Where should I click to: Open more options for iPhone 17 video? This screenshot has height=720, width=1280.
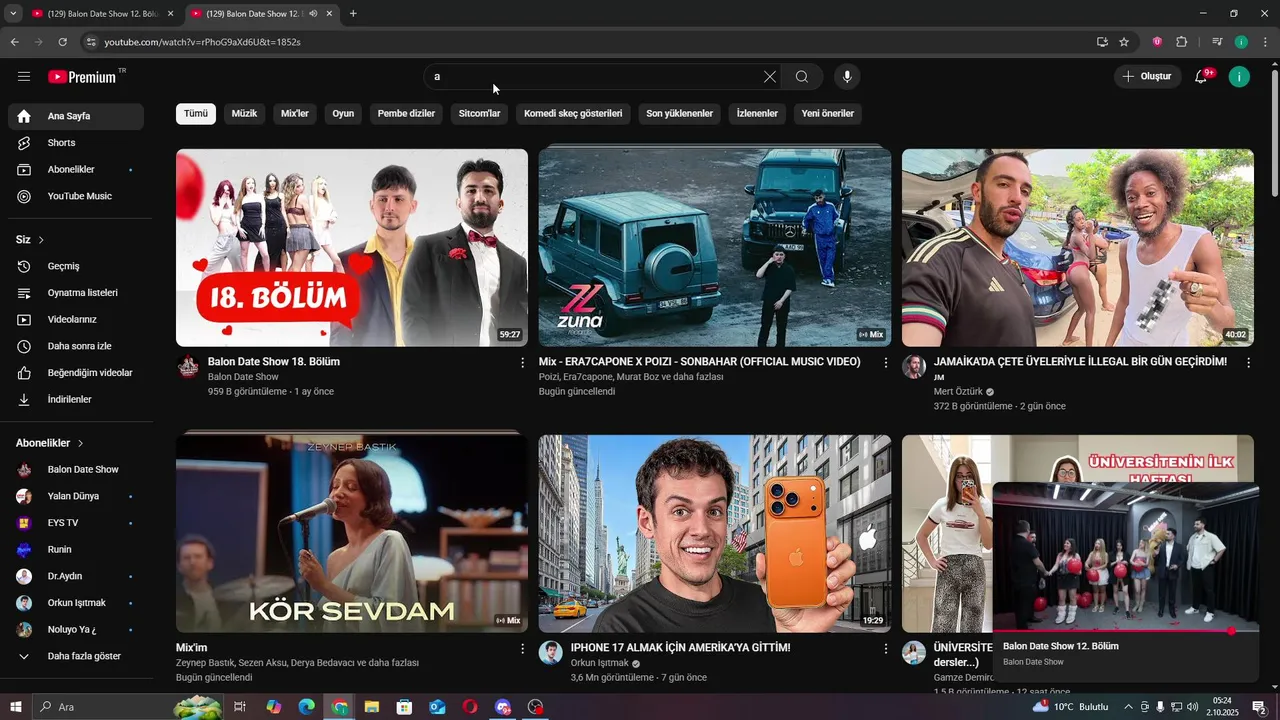(885, 649)
